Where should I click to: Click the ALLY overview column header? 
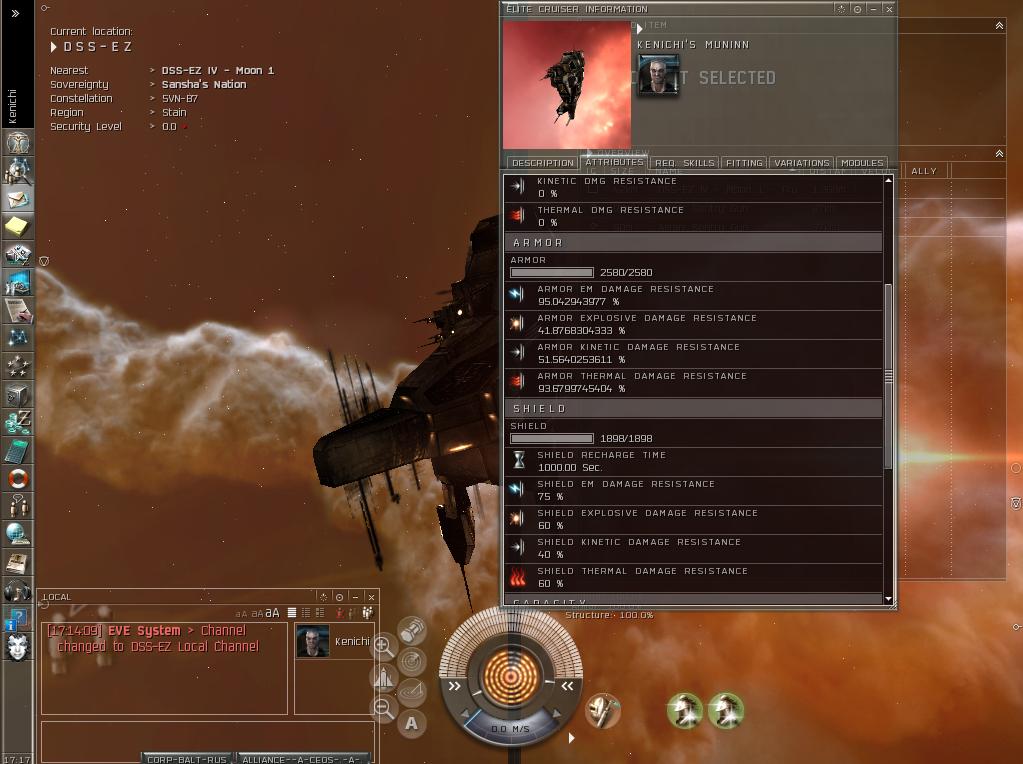(x=924, y=171)
